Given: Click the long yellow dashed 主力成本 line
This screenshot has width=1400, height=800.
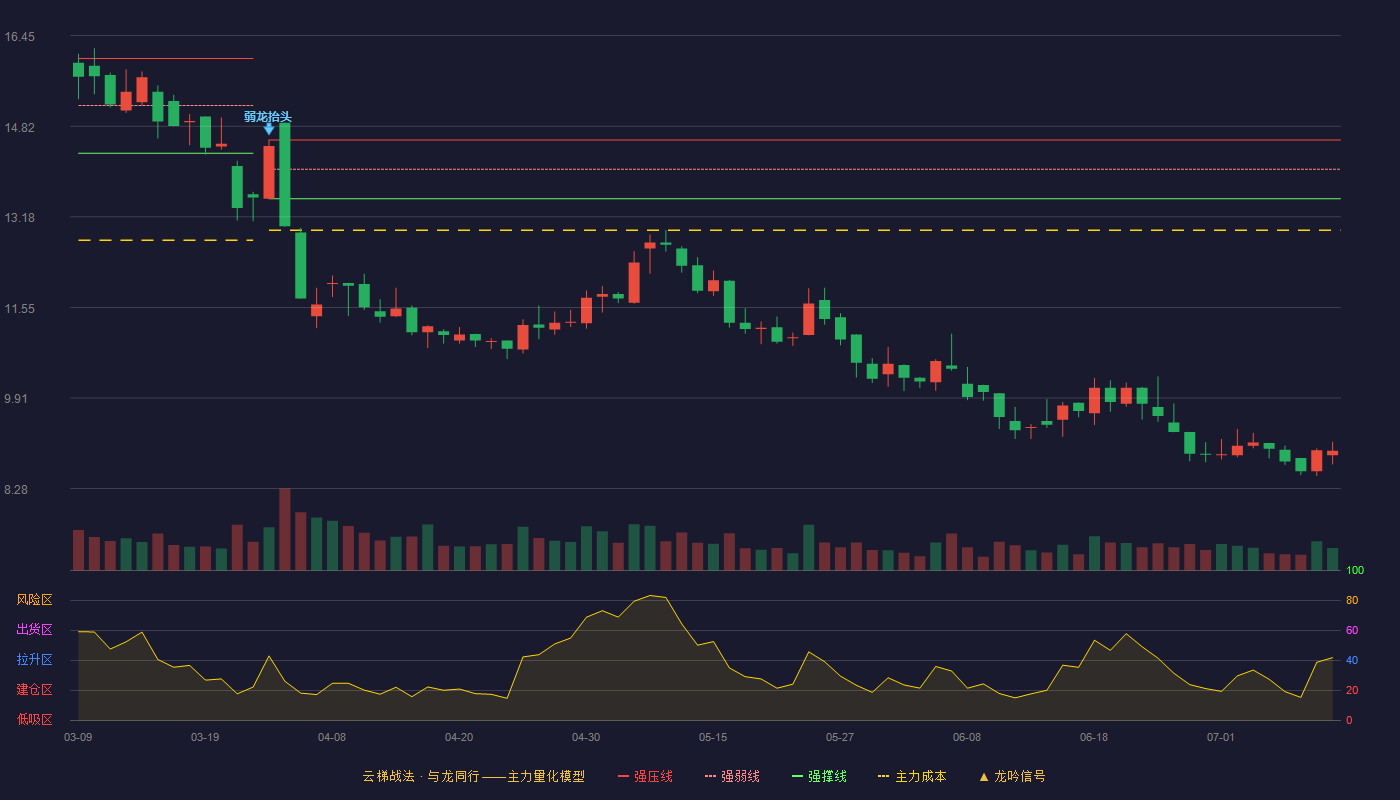Looking at the screenshot, I should pos(805,230).
